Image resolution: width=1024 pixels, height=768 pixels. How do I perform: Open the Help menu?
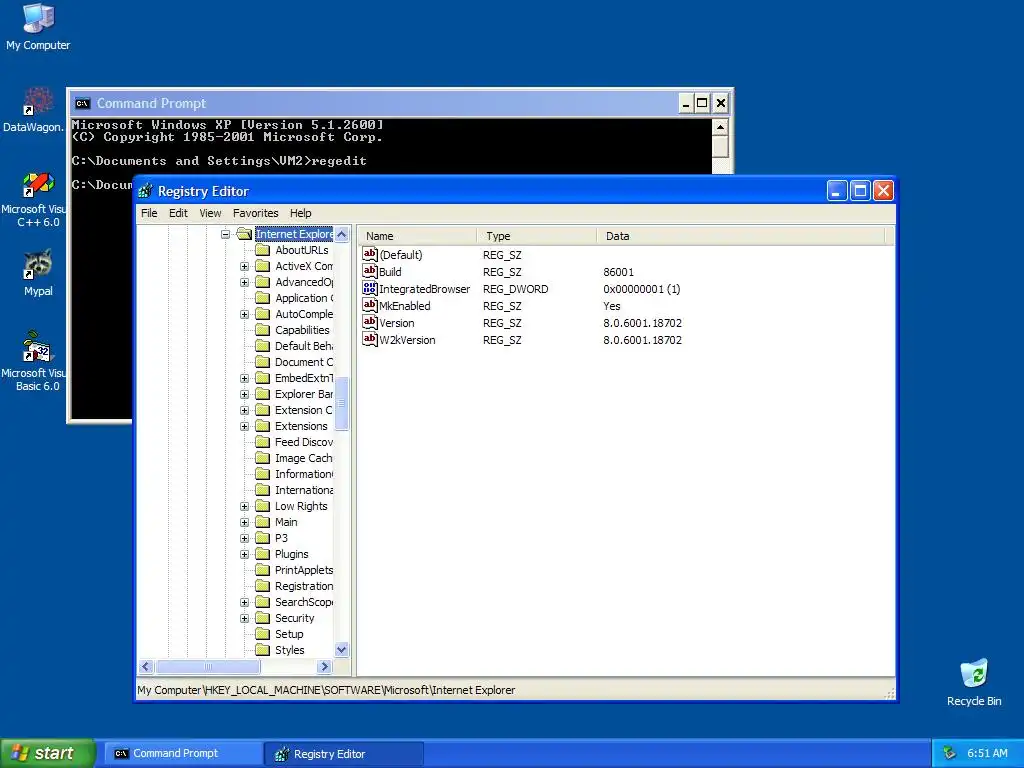click(x=300, y=213)
